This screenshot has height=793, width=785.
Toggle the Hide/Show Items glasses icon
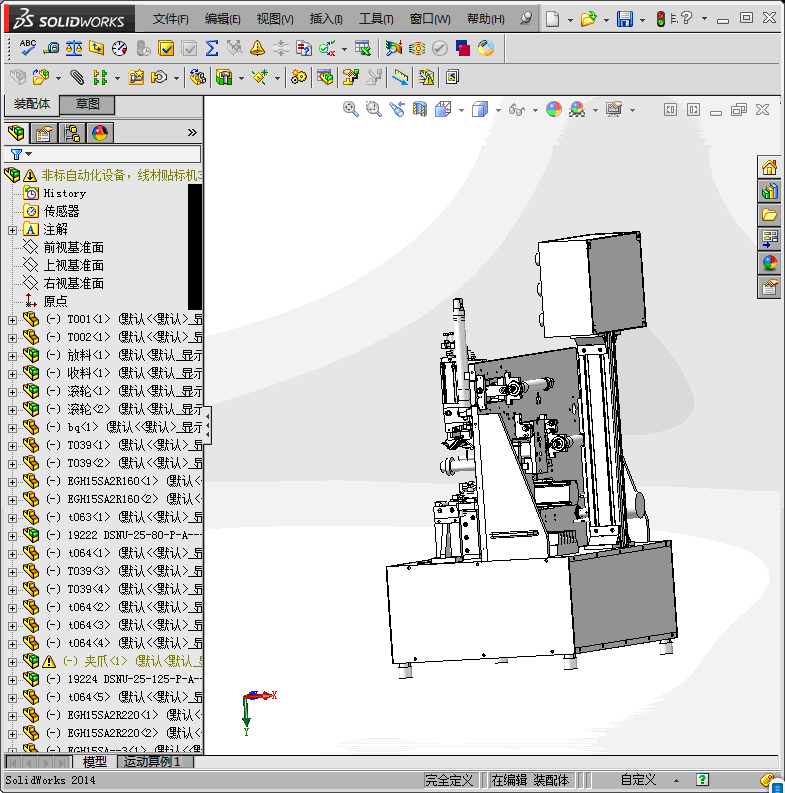point(516,109)
